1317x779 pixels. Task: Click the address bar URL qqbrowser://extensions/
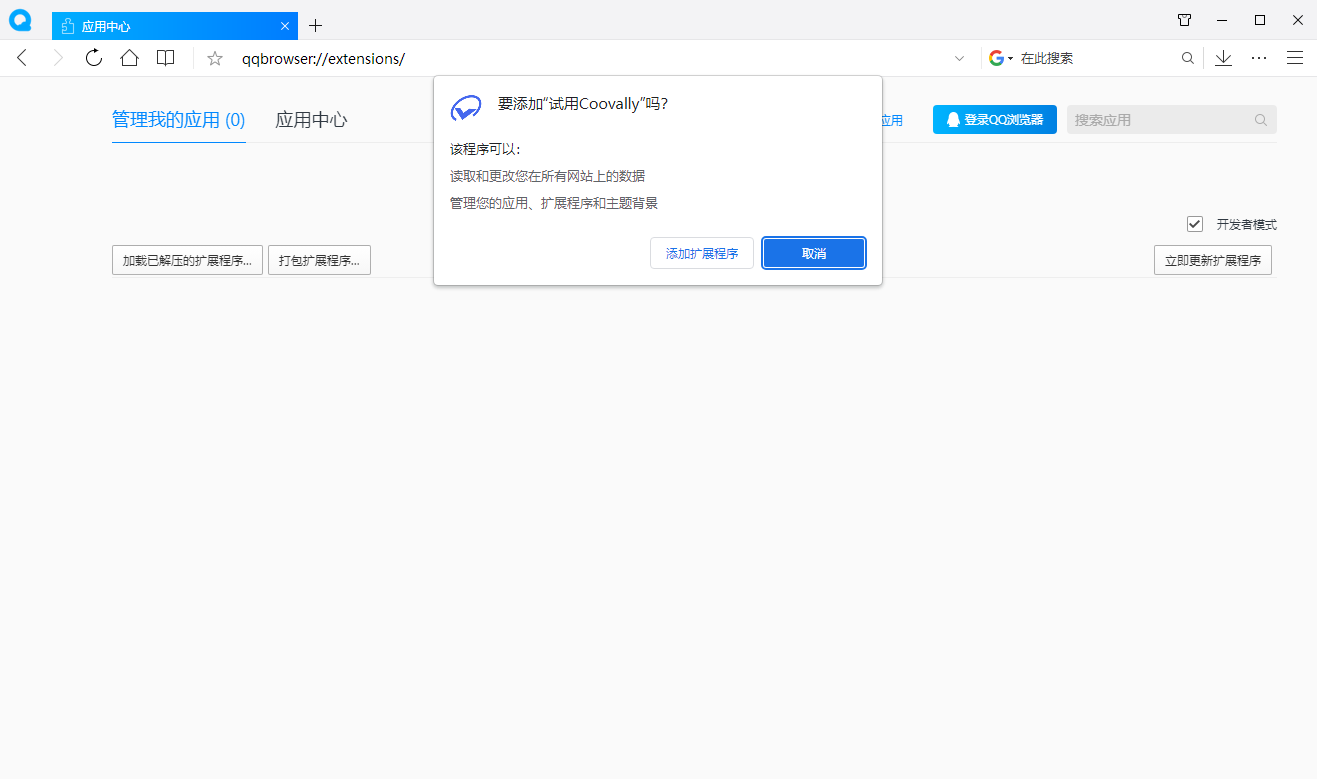(x=323, y=59)
